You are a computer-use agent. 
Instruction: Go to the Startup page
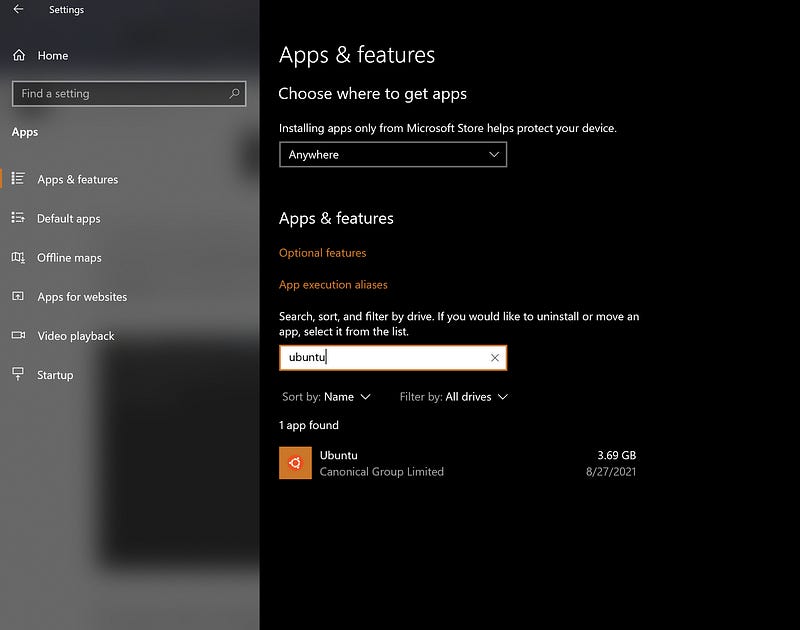click(55, 375)
